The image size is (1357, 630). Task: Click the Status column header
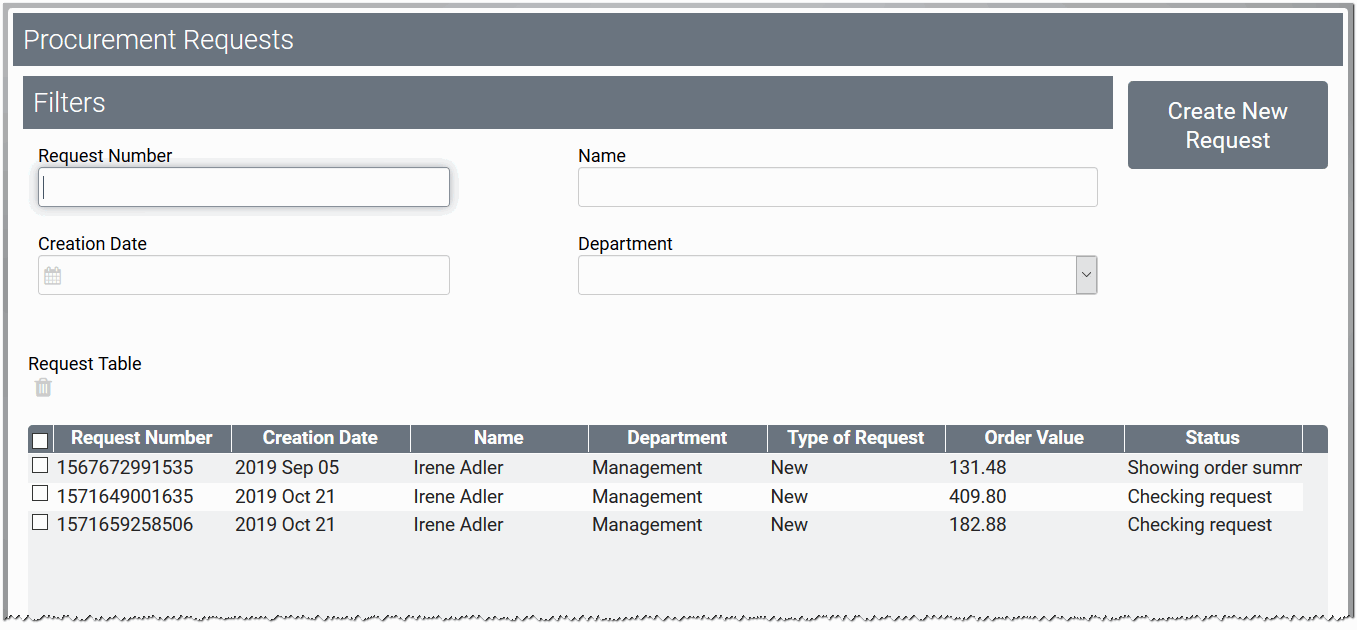1212,438
